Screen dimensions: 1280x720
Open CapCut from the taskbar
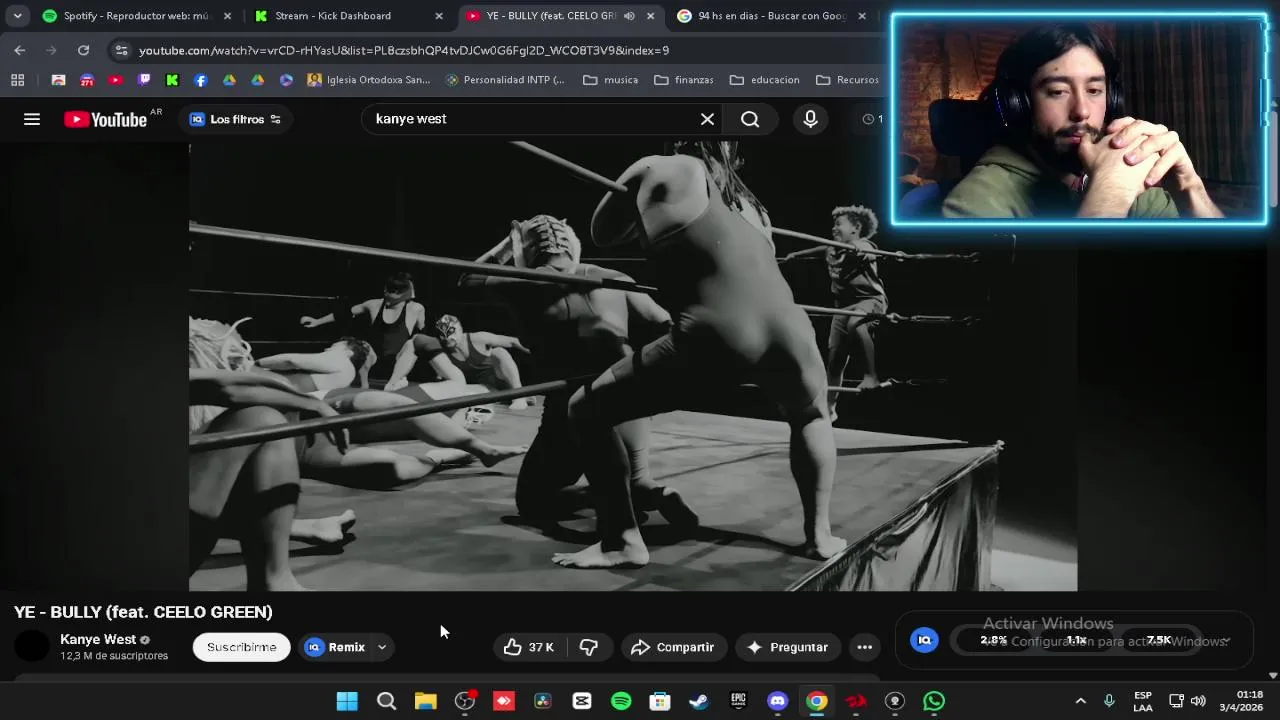coord(582,701)
